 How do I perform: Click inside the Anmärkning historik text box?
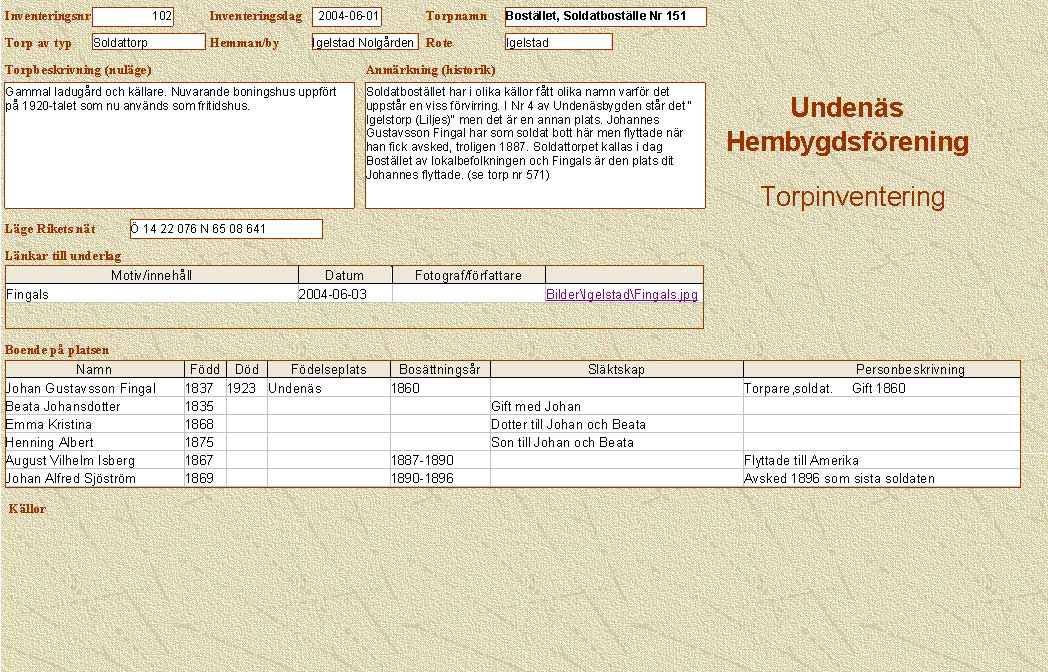pos(535,146)
